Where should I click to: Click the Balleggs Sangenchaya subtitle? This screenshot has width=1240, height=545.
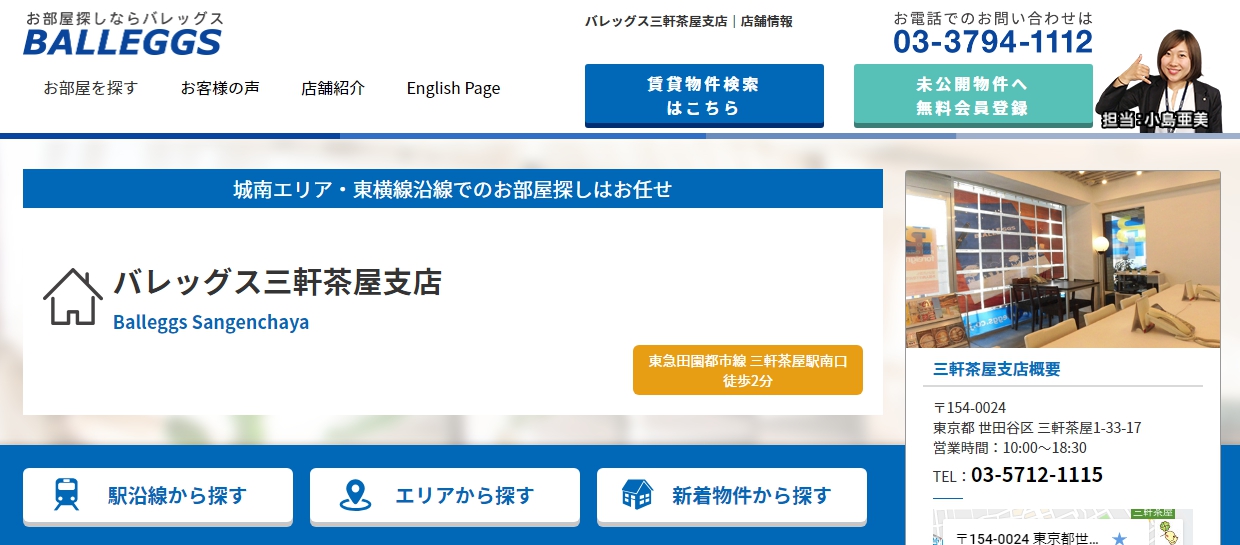(x=211, y=323)
